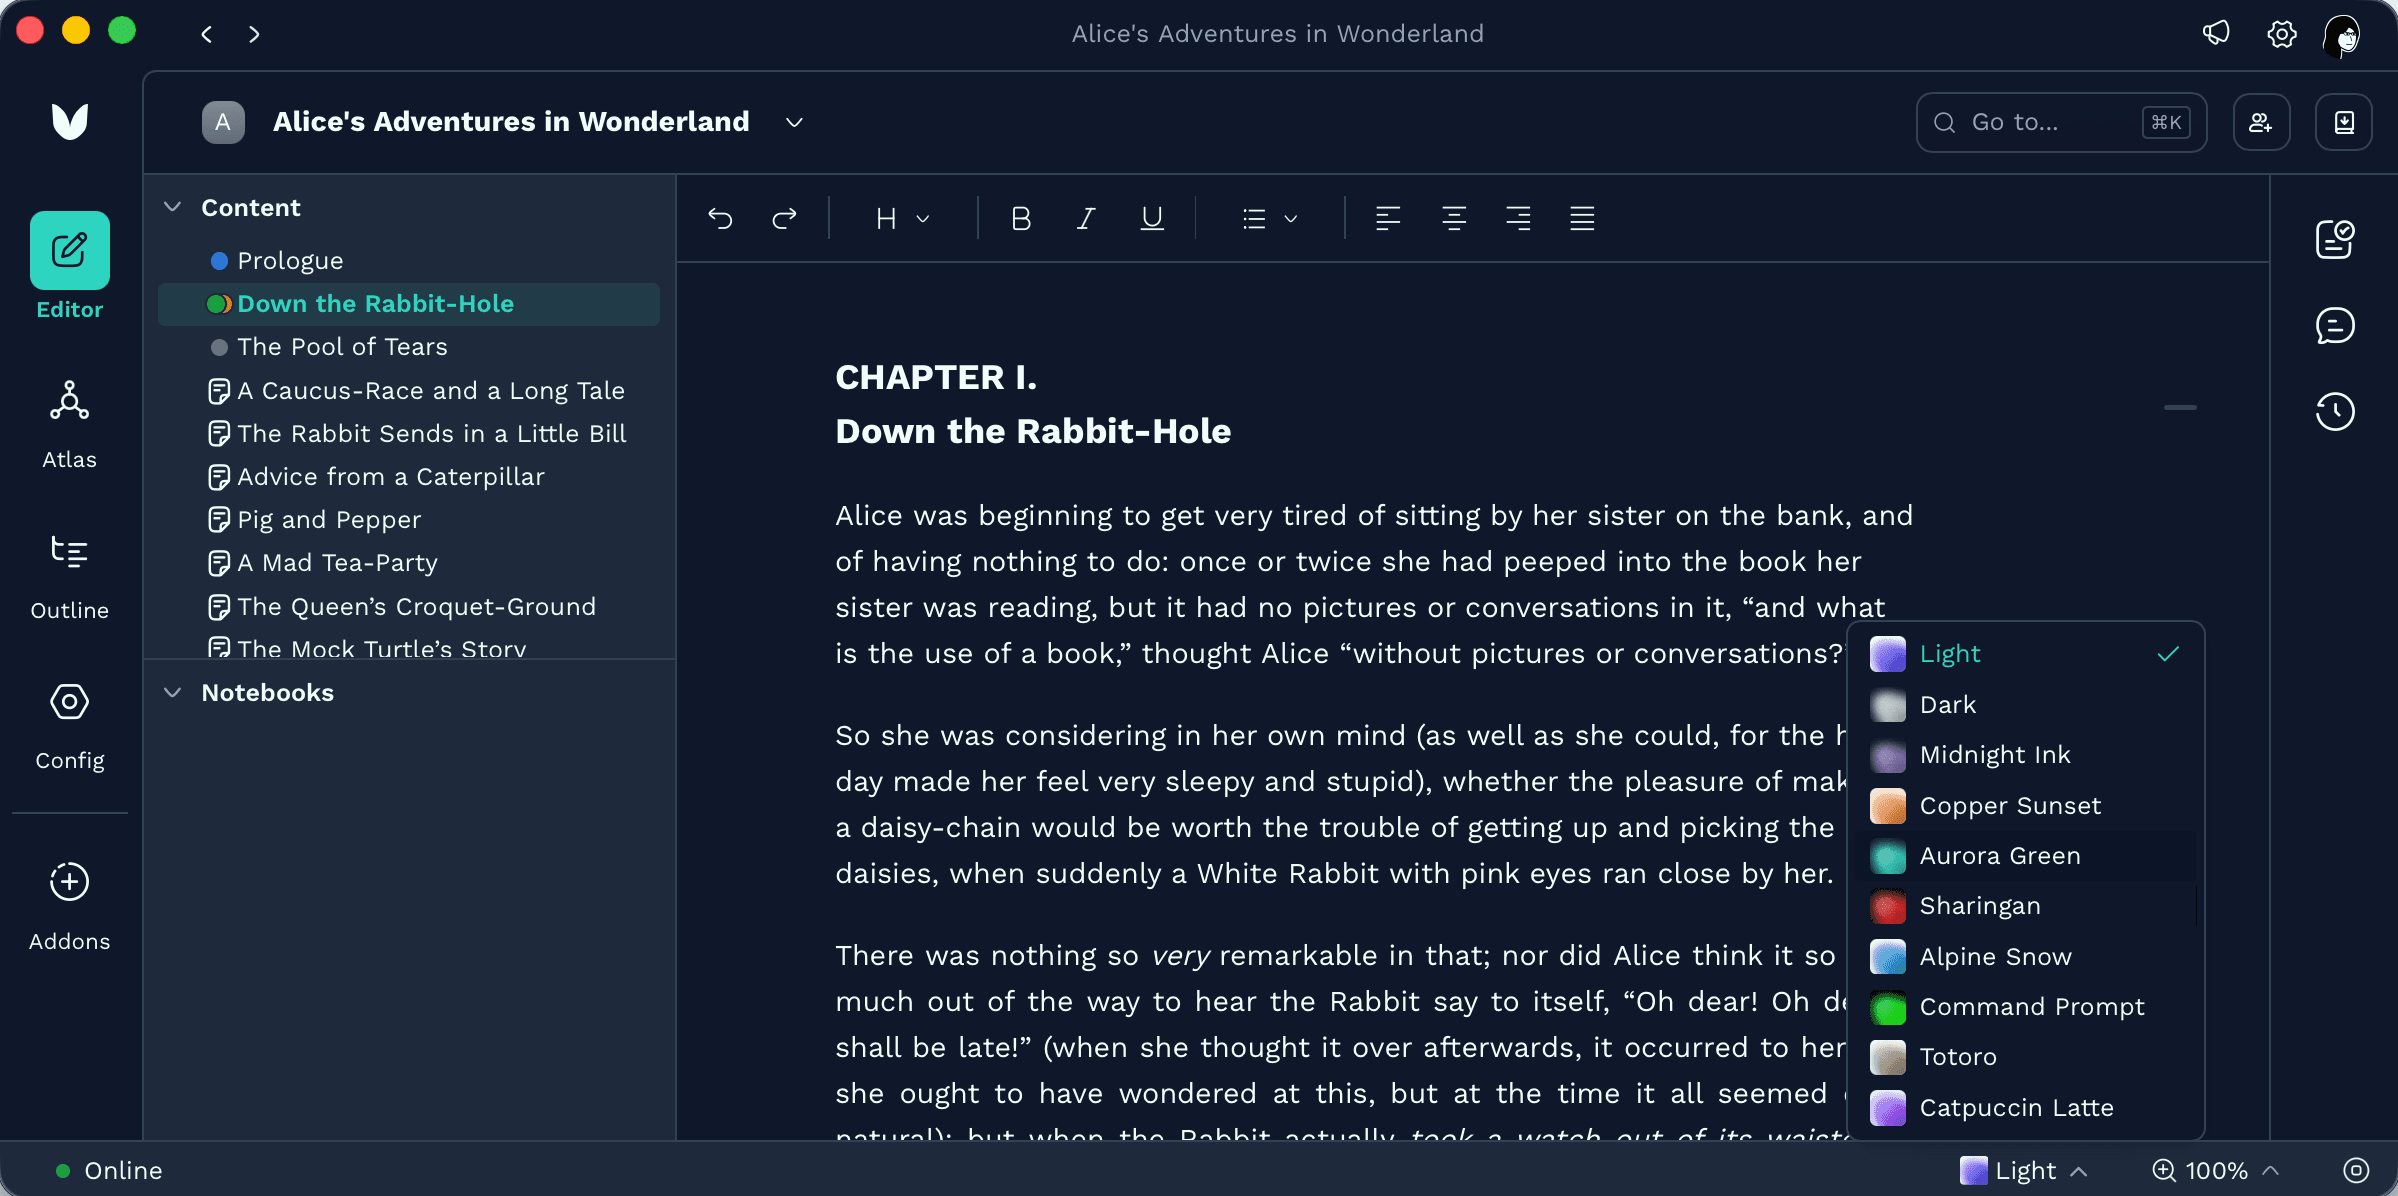The image size is (2398, 1196).
Task: Choose the Copper Sunset theme
Action: coord(2025,806)
